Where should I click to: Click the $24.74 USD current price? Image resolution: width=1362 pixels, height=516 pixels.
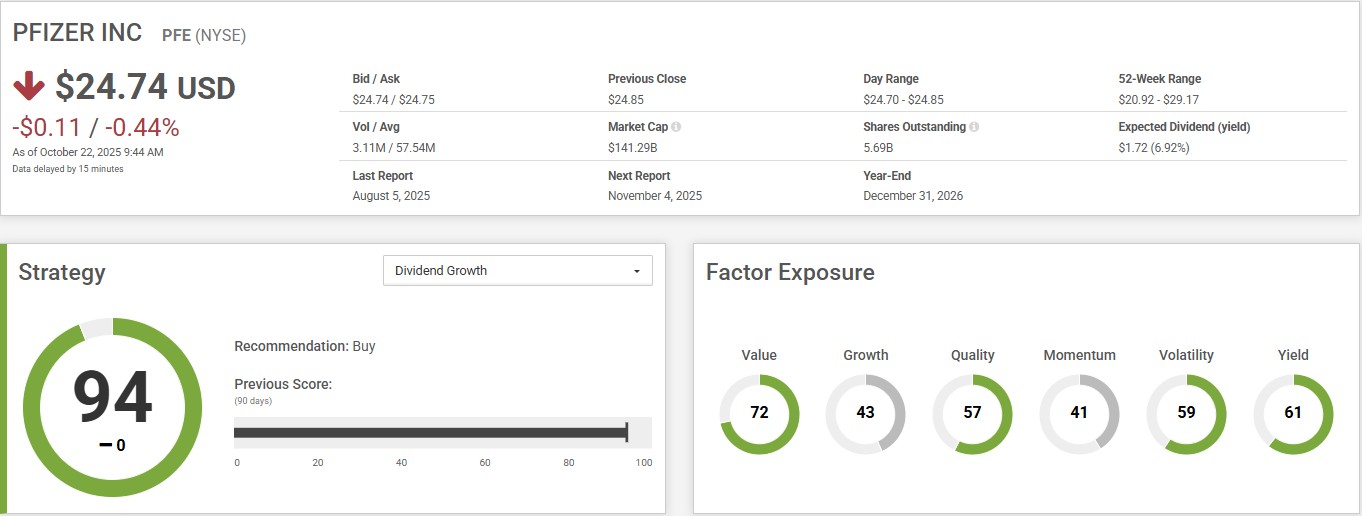(145, 88)
